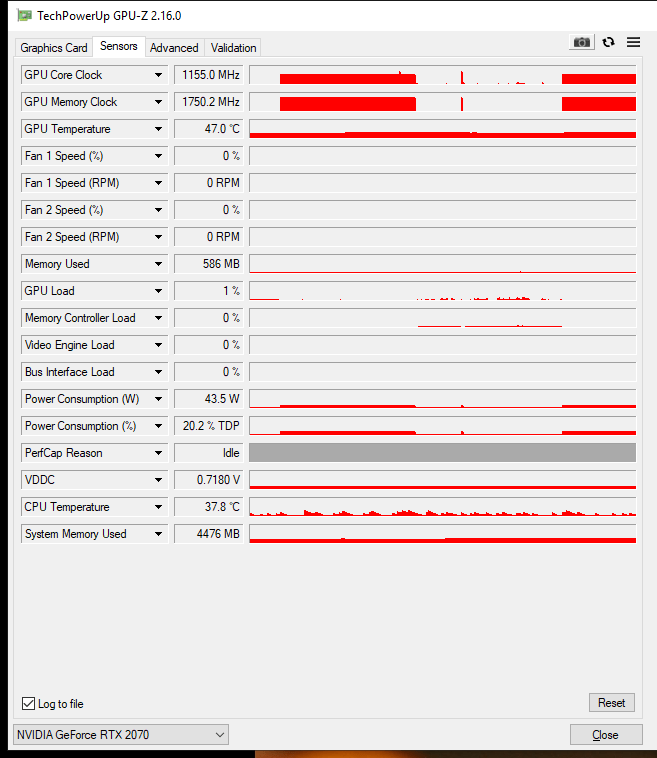Screen dimensions: 657x758
Task: Click the Idle PerfCap value
Action: [209, 453]
